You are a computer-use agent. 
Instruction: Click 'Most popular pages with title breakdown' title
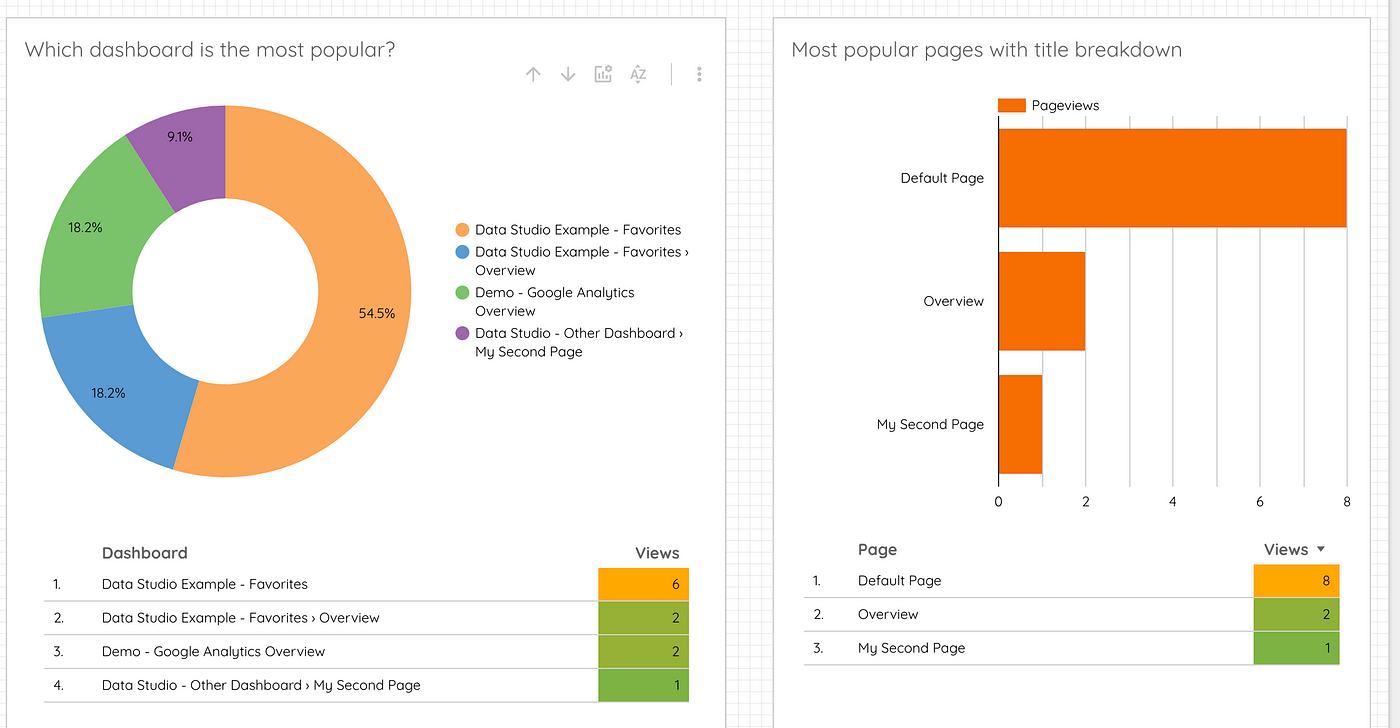coord(986,49)
